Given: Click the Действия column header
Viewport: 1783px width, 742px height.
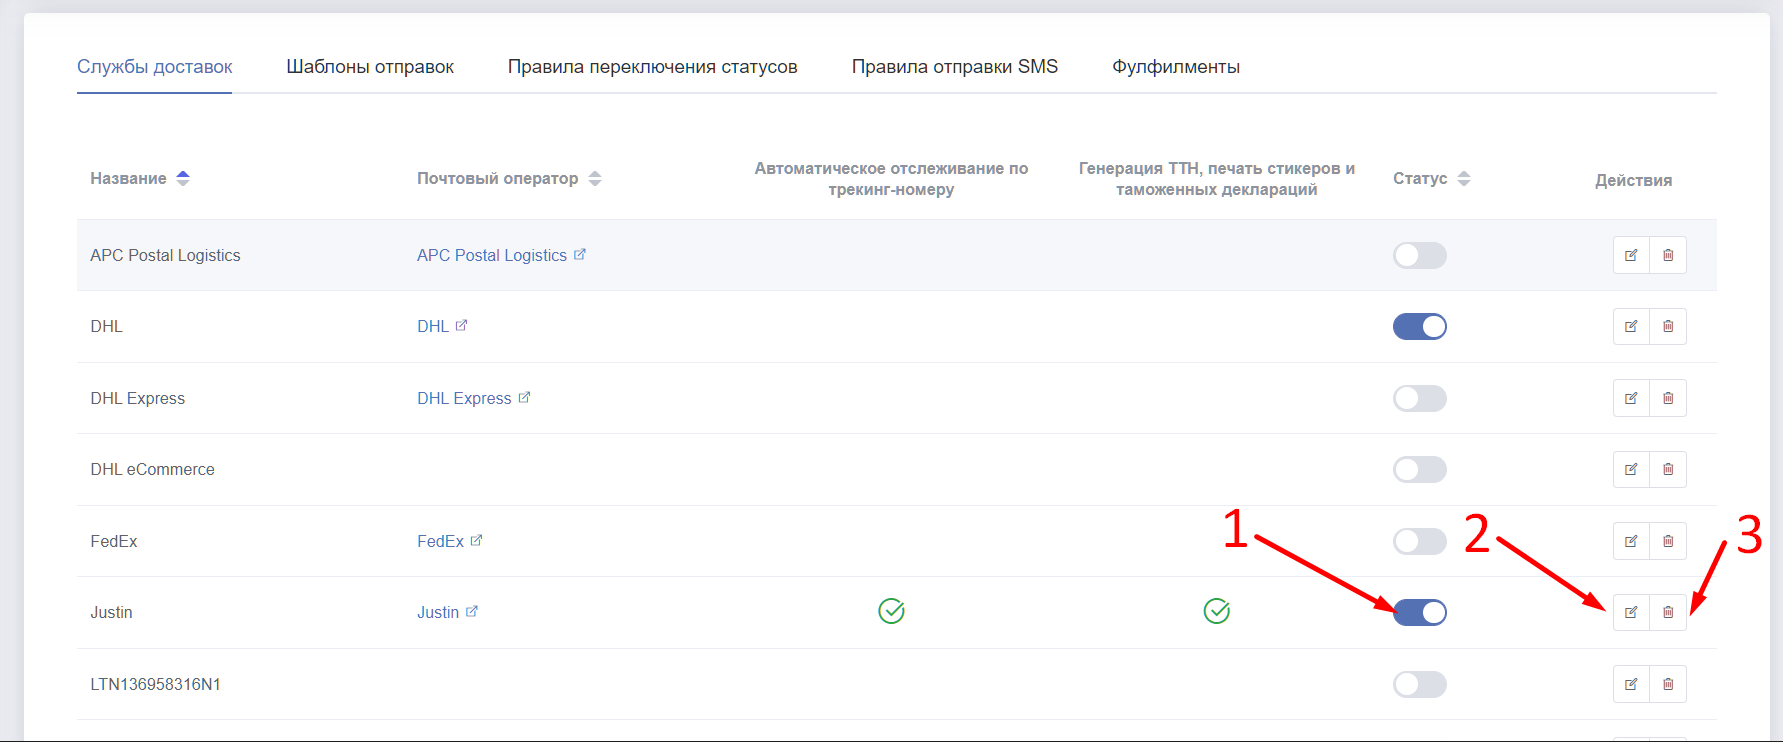Looking at the screenshot, I should coord(1633,180).
